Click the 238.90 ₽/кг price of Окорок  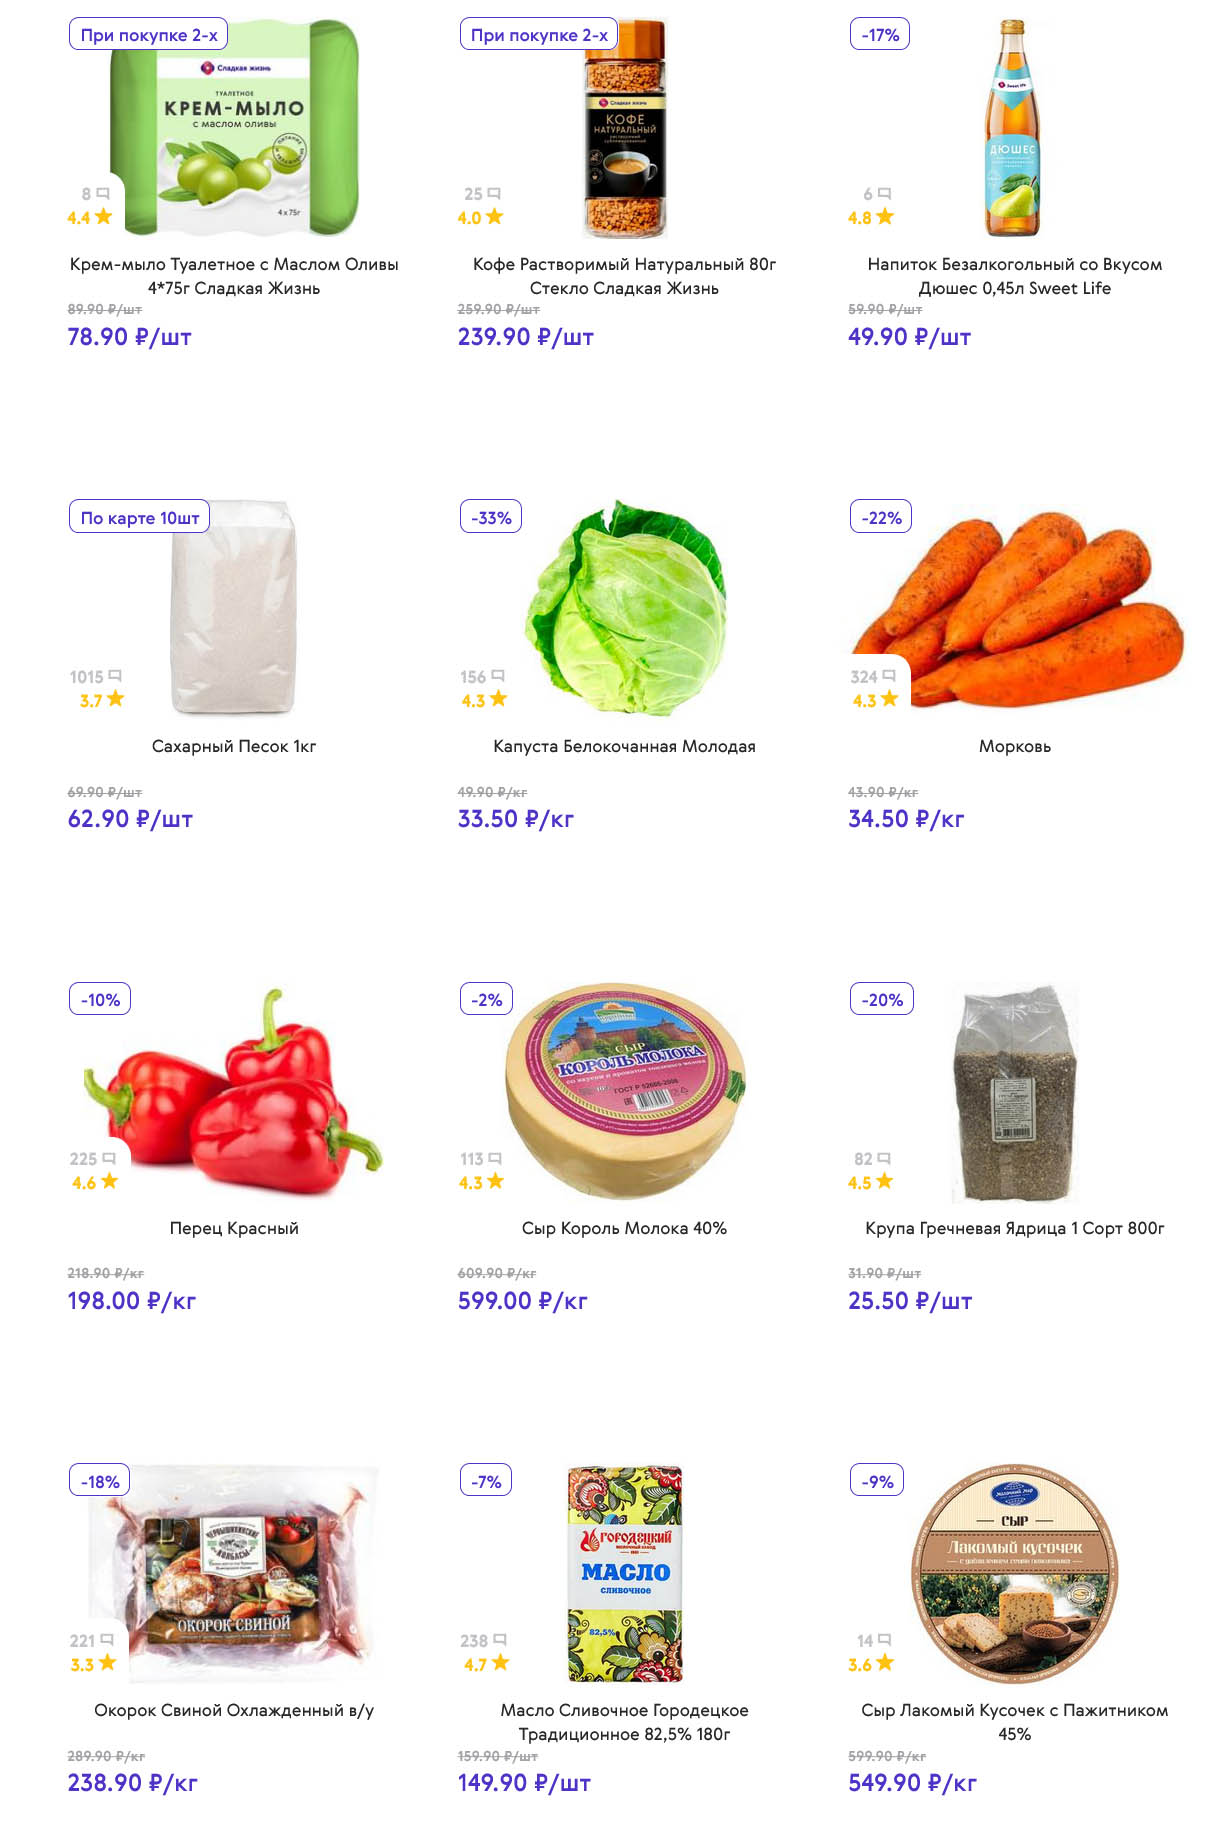tap(133, 1783)
